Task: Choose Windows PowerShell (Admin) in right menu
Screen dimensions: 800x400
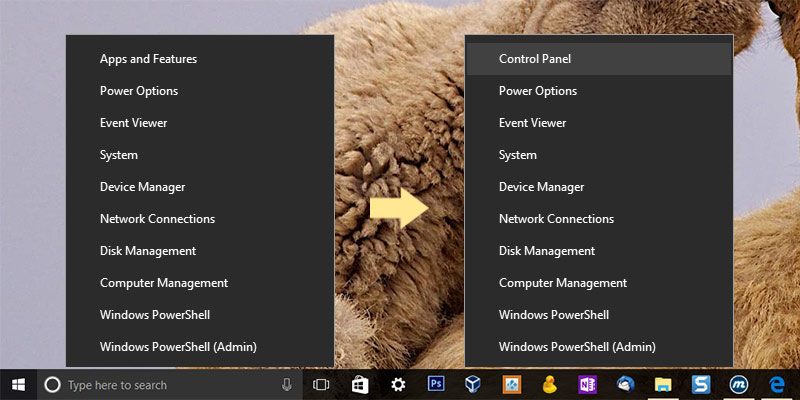Action: click(x=577, y=347)
